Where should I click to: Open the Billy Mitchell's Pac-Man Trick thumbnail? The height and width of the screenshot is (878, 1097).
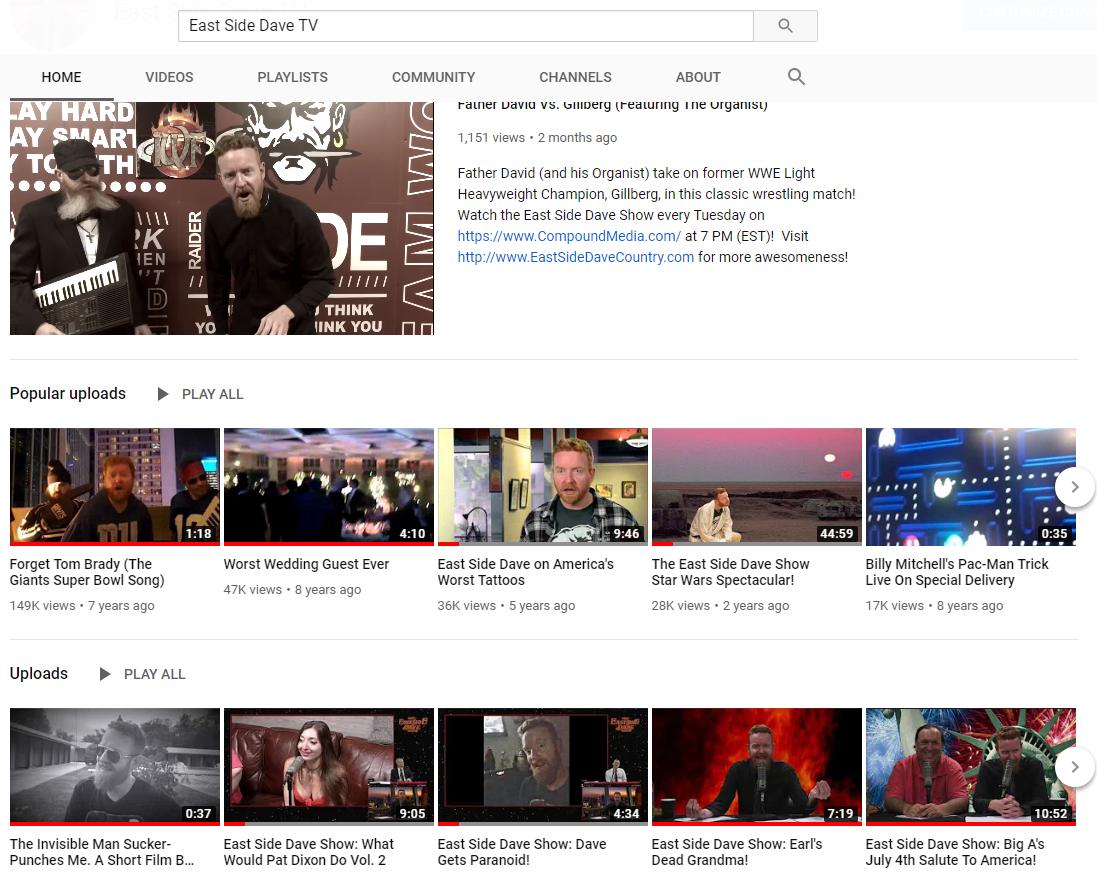pyautogui.click(x=971, y=487)
